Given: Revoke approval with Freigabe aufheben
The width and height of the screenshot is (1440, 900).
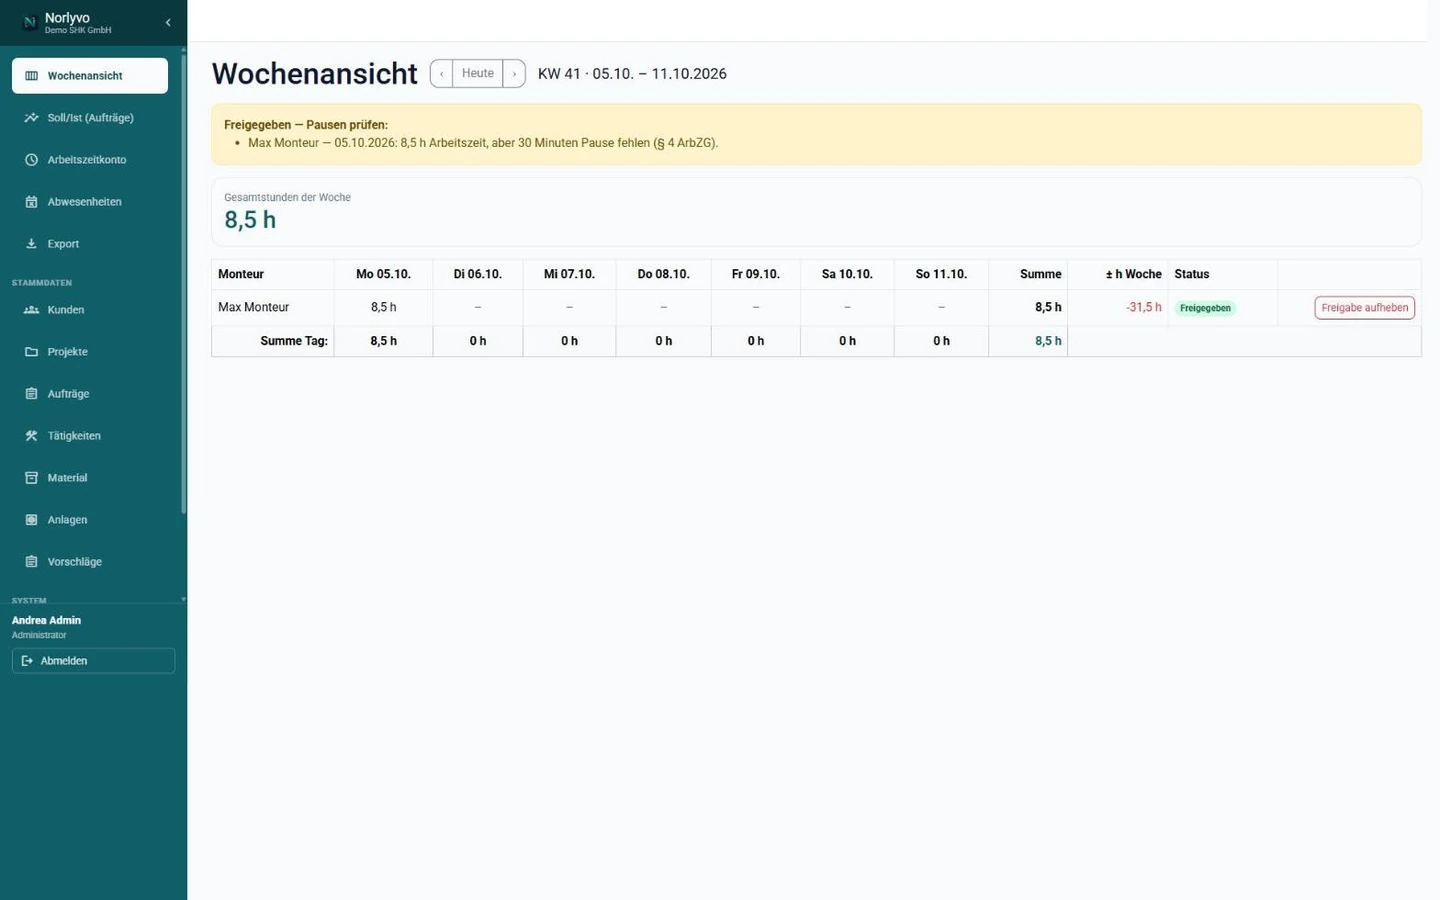Looking at the screenshot, I should (x=1364, y=308).
